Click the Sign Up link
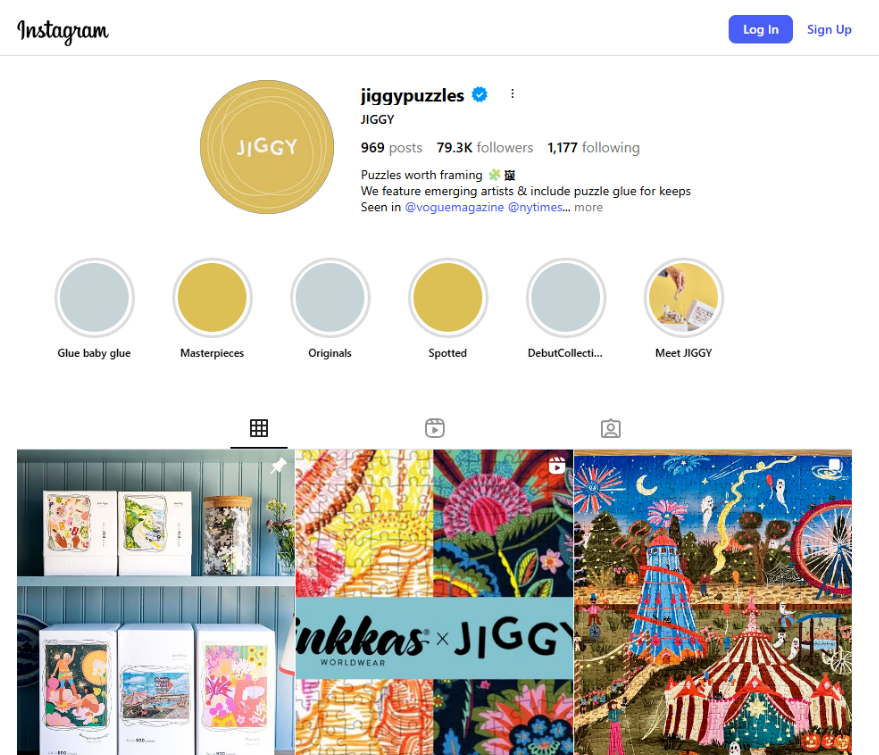 coord(829,29)
